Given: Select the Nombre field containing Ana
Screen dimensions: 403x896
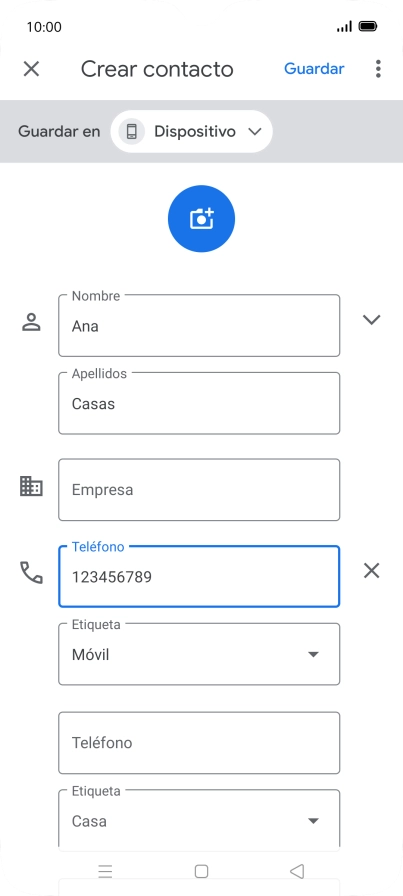Looking at the screenshot, I should (199, 326).
